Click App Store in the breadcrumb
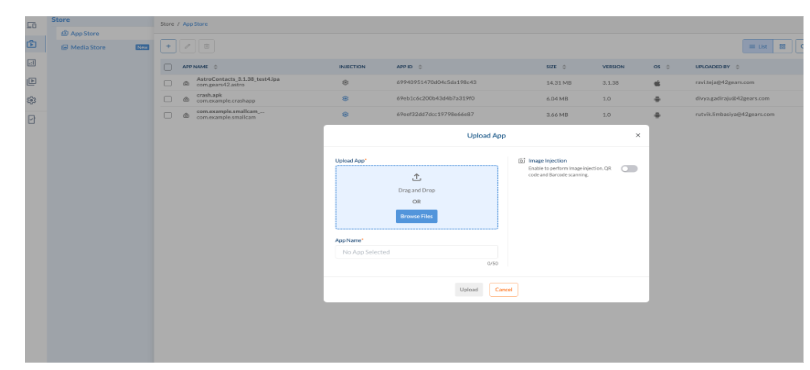The width and height of the screenshot is (810, 370). [x=195, y=24]
